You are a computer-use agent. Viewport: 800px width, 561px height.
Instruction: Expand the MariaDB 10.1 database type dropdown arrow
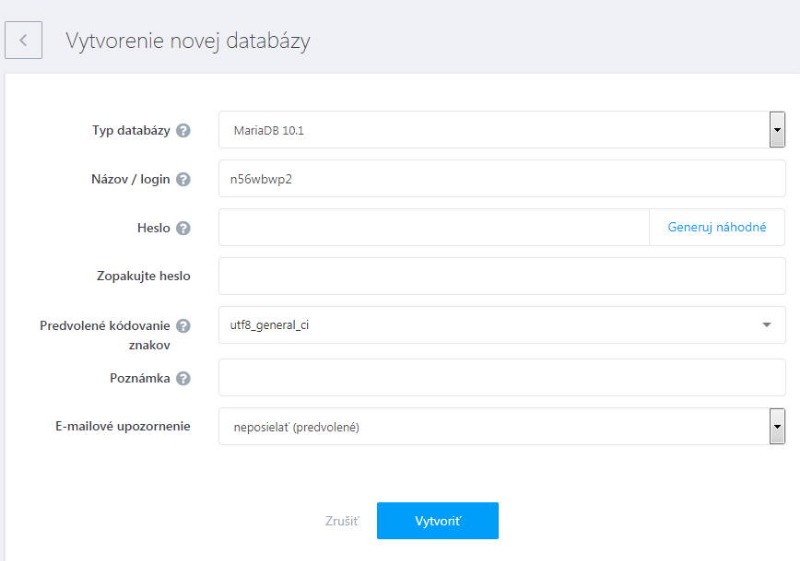[777, 130]
